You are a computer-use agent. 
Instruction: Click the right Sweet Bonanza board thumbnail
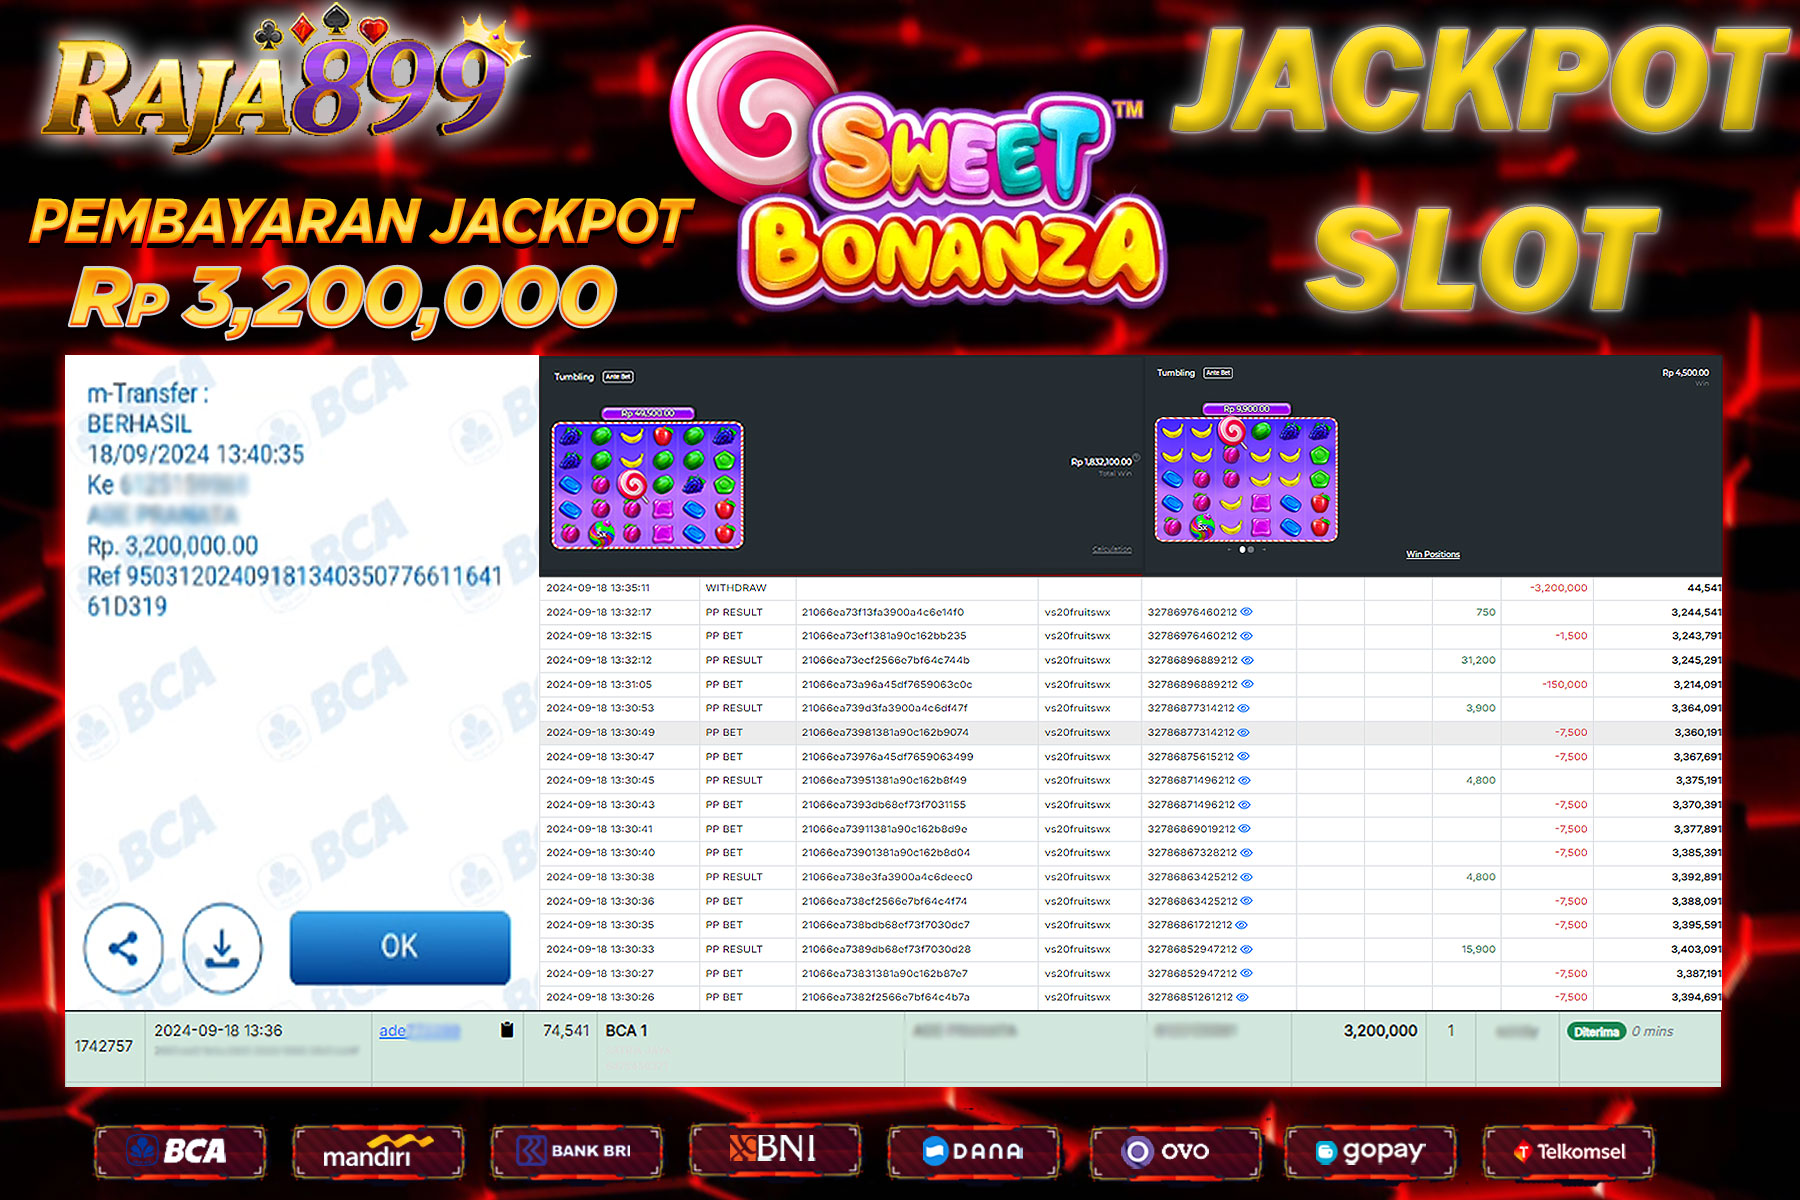[x=1246, y=480]
